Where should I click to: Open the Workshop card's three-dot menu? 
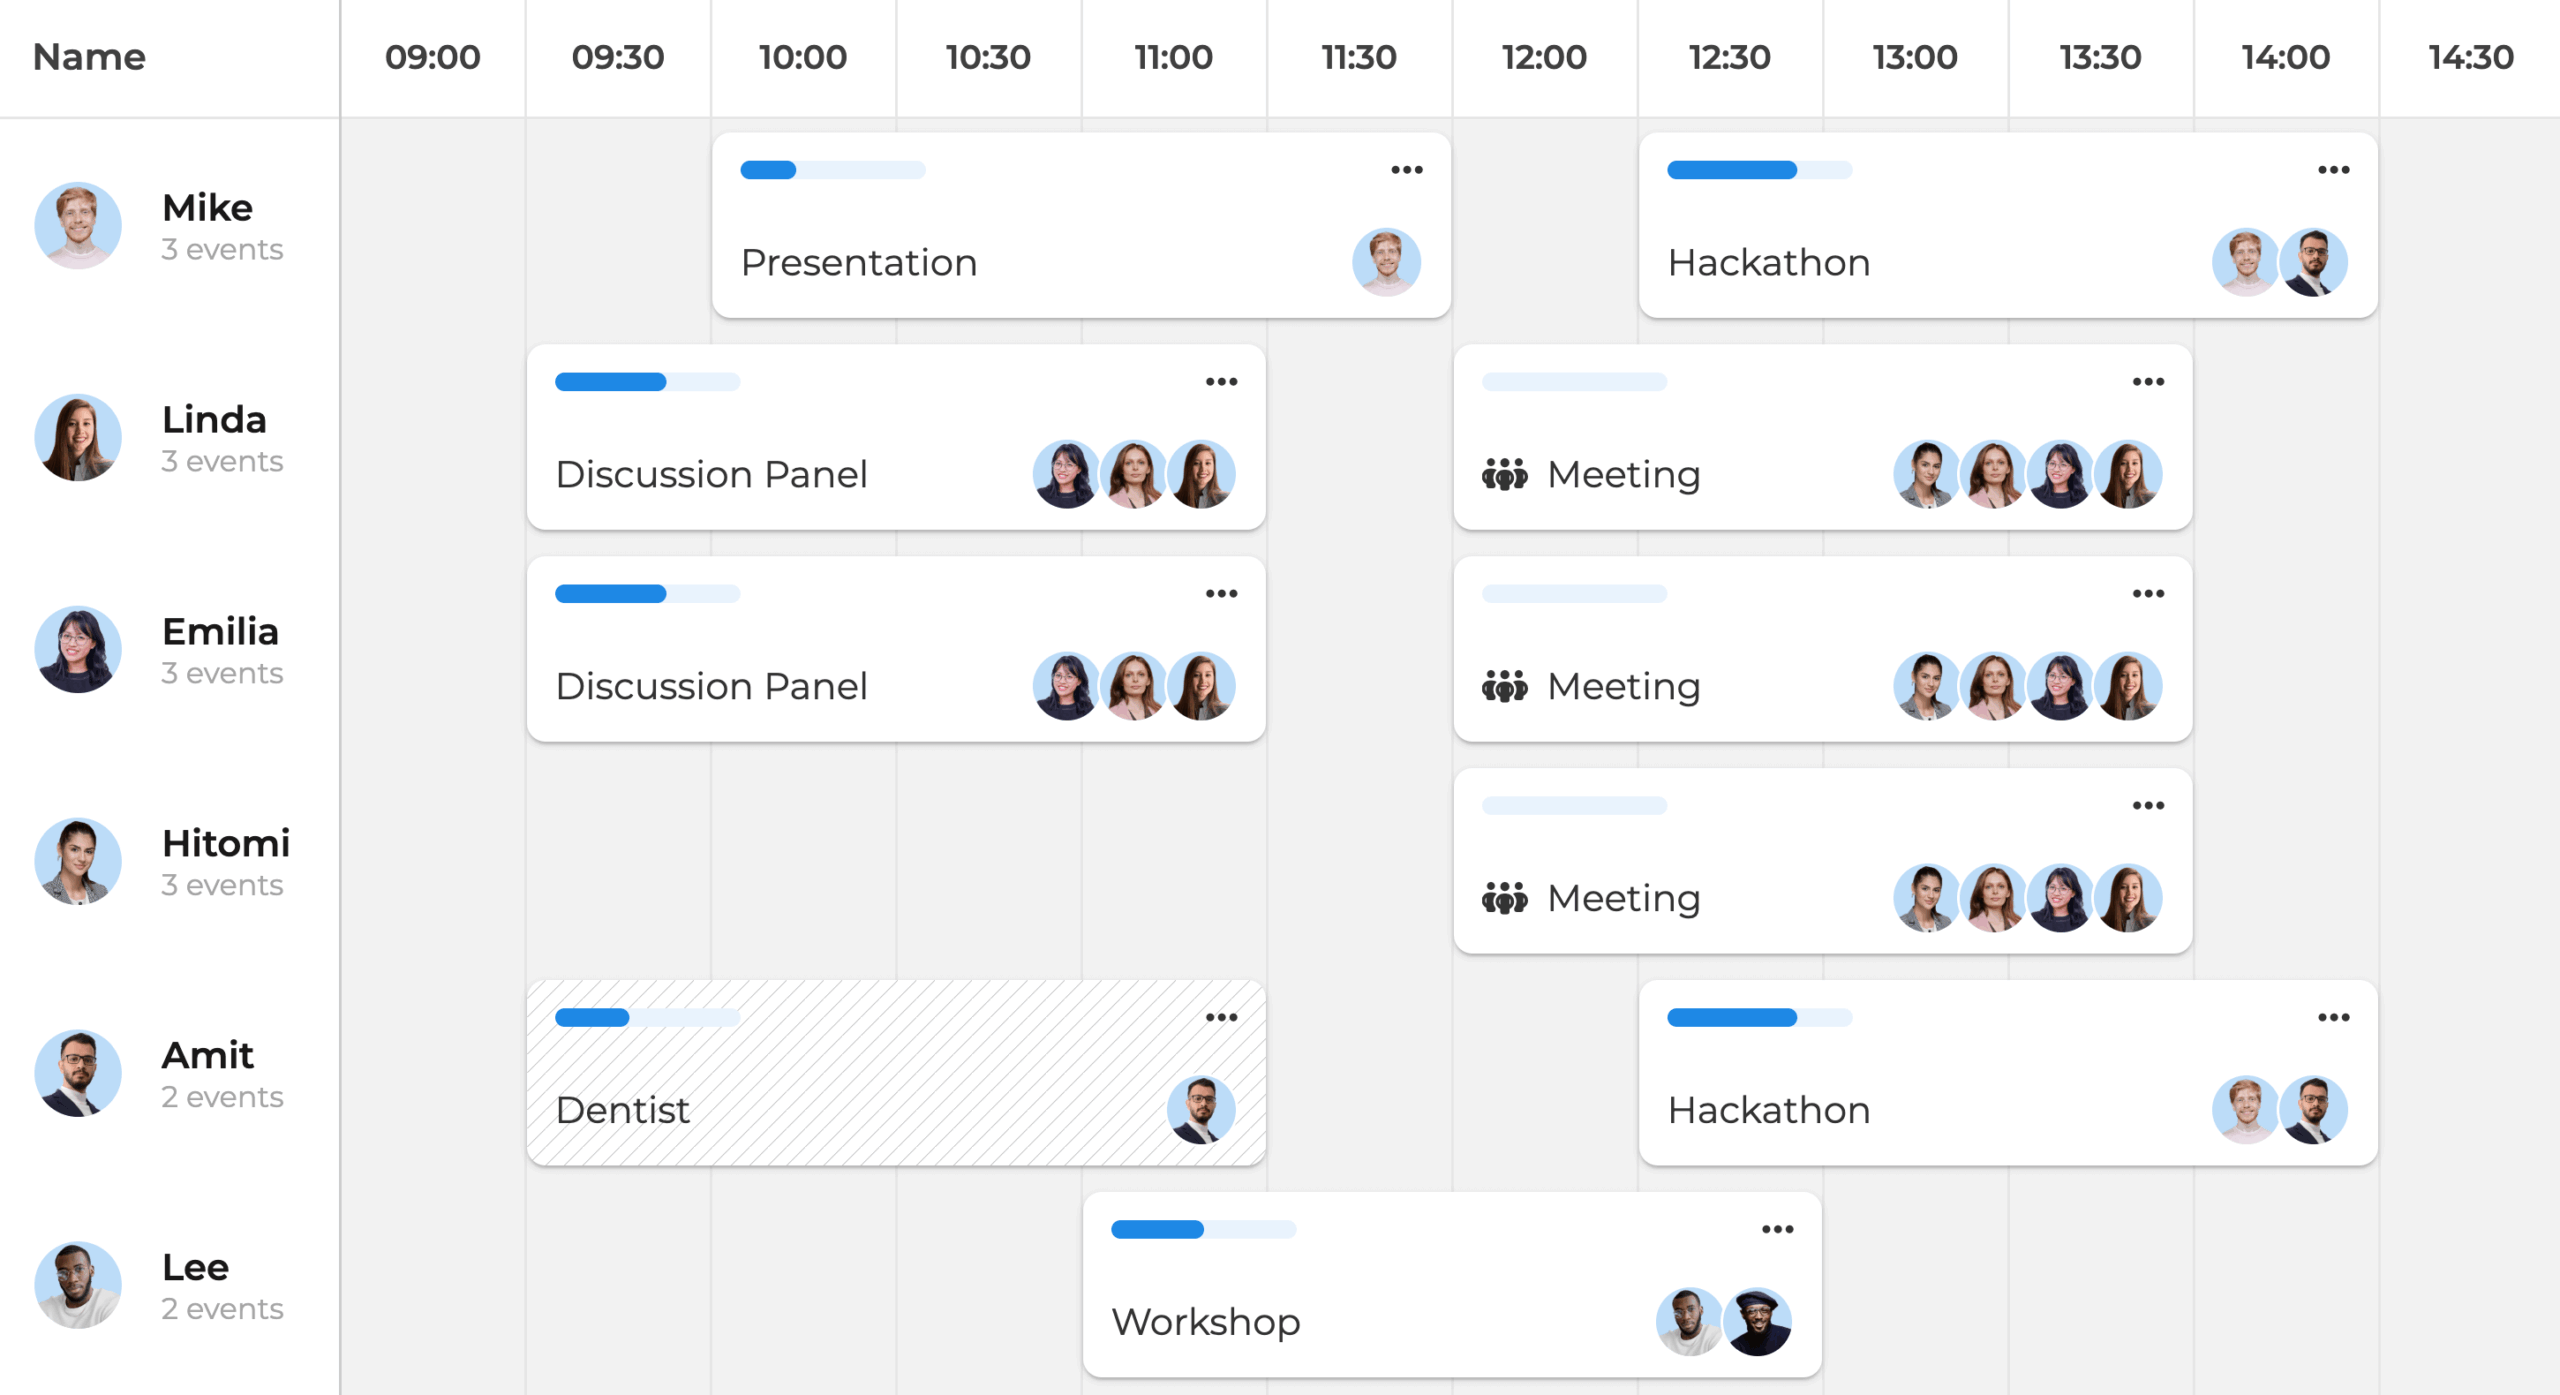(x=1777, y=1229)
